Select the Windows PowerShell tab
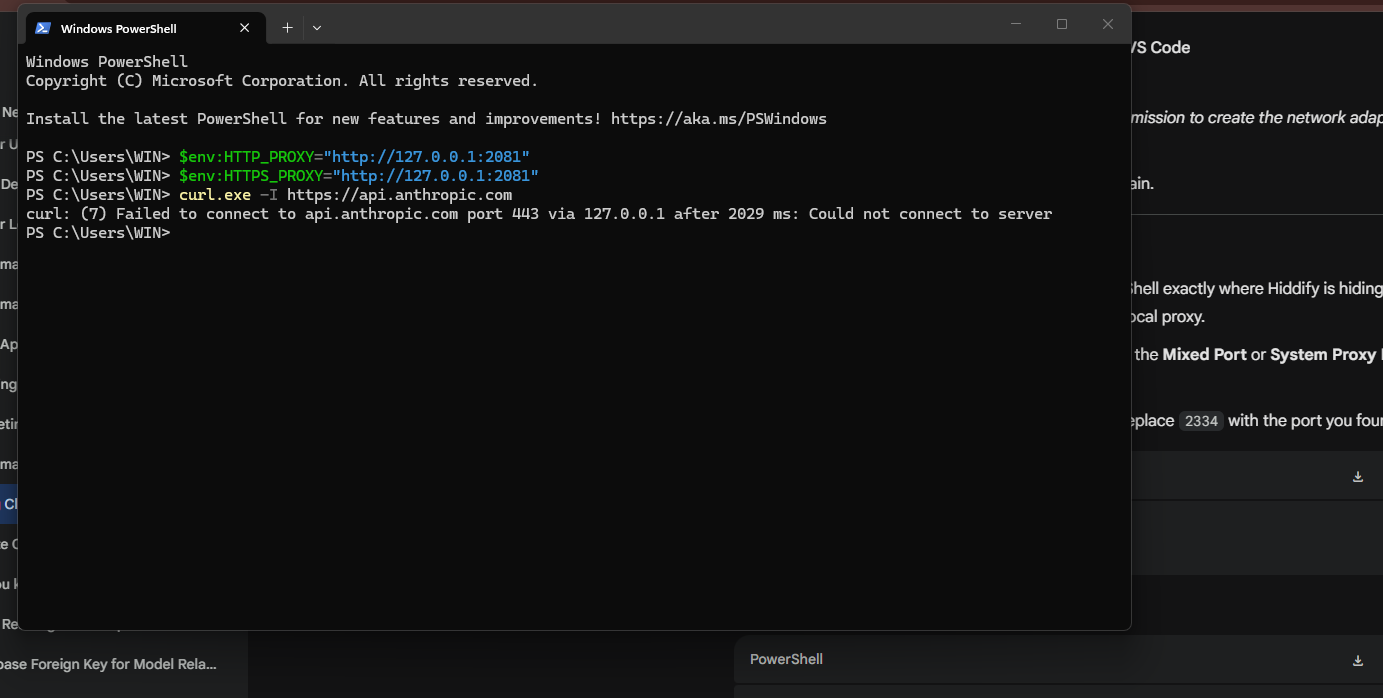The image size is (1383, 698). click(x=145, y=28)
